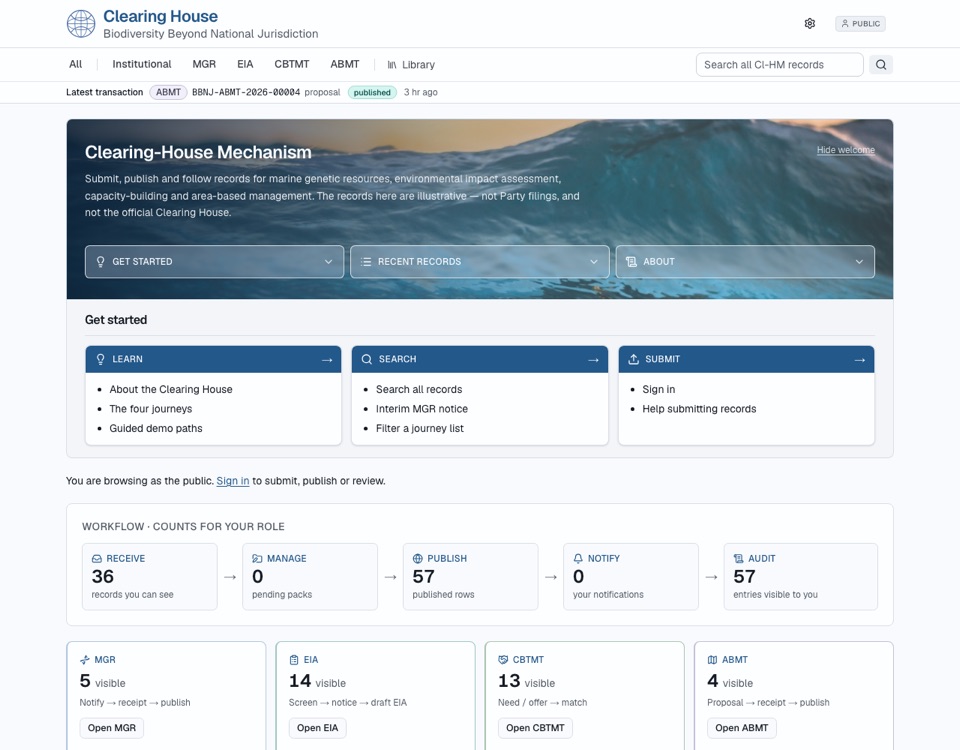
Task: Click the Clearing House globe logo
Action: point(81,24)
